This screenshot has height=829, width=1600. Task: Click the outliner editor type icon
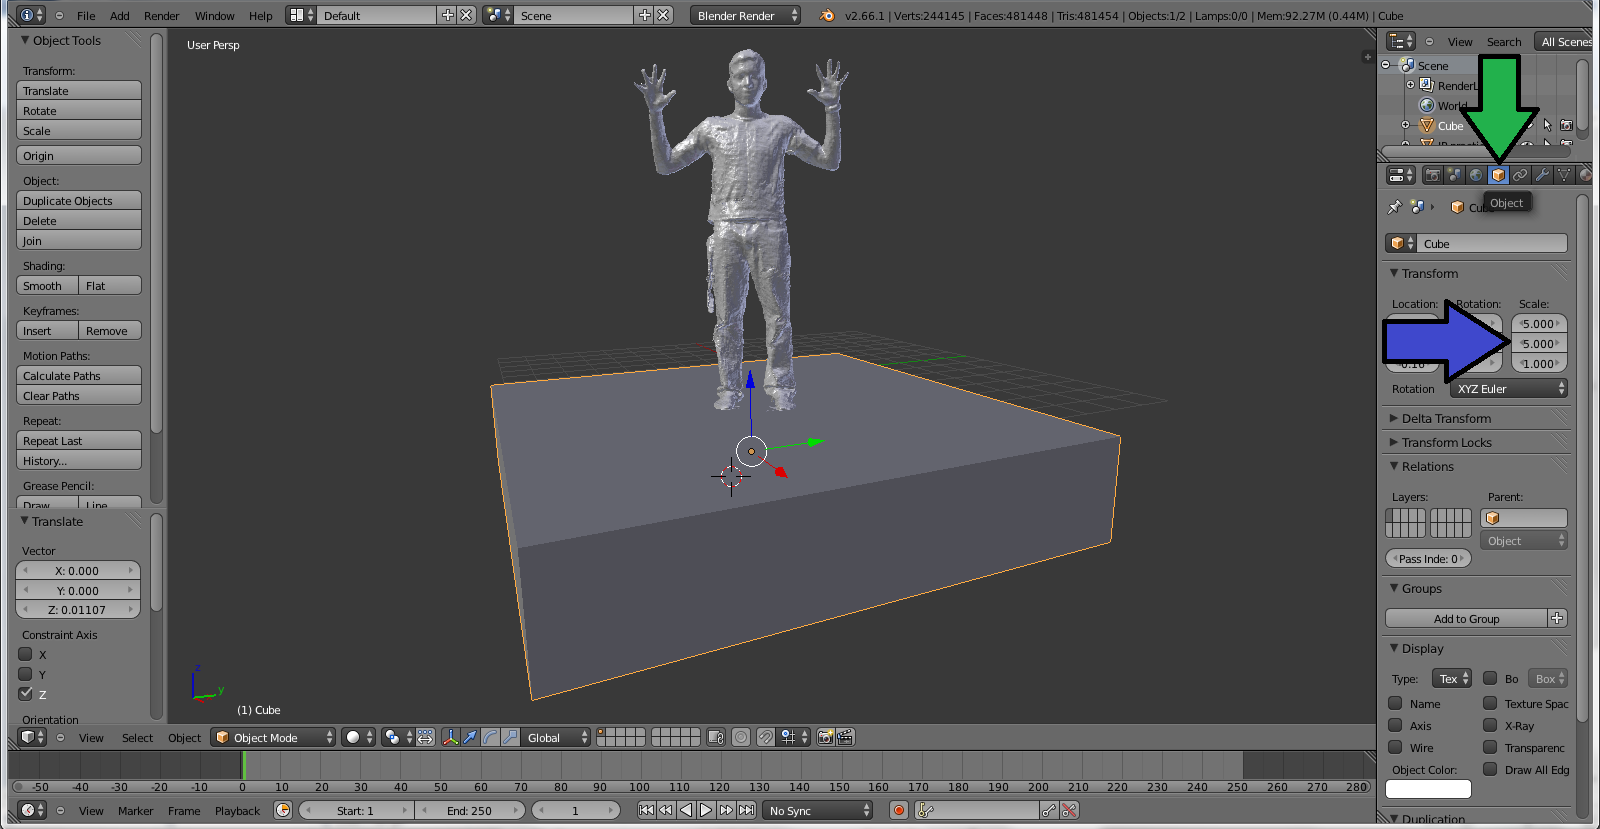pos(1401,41)
